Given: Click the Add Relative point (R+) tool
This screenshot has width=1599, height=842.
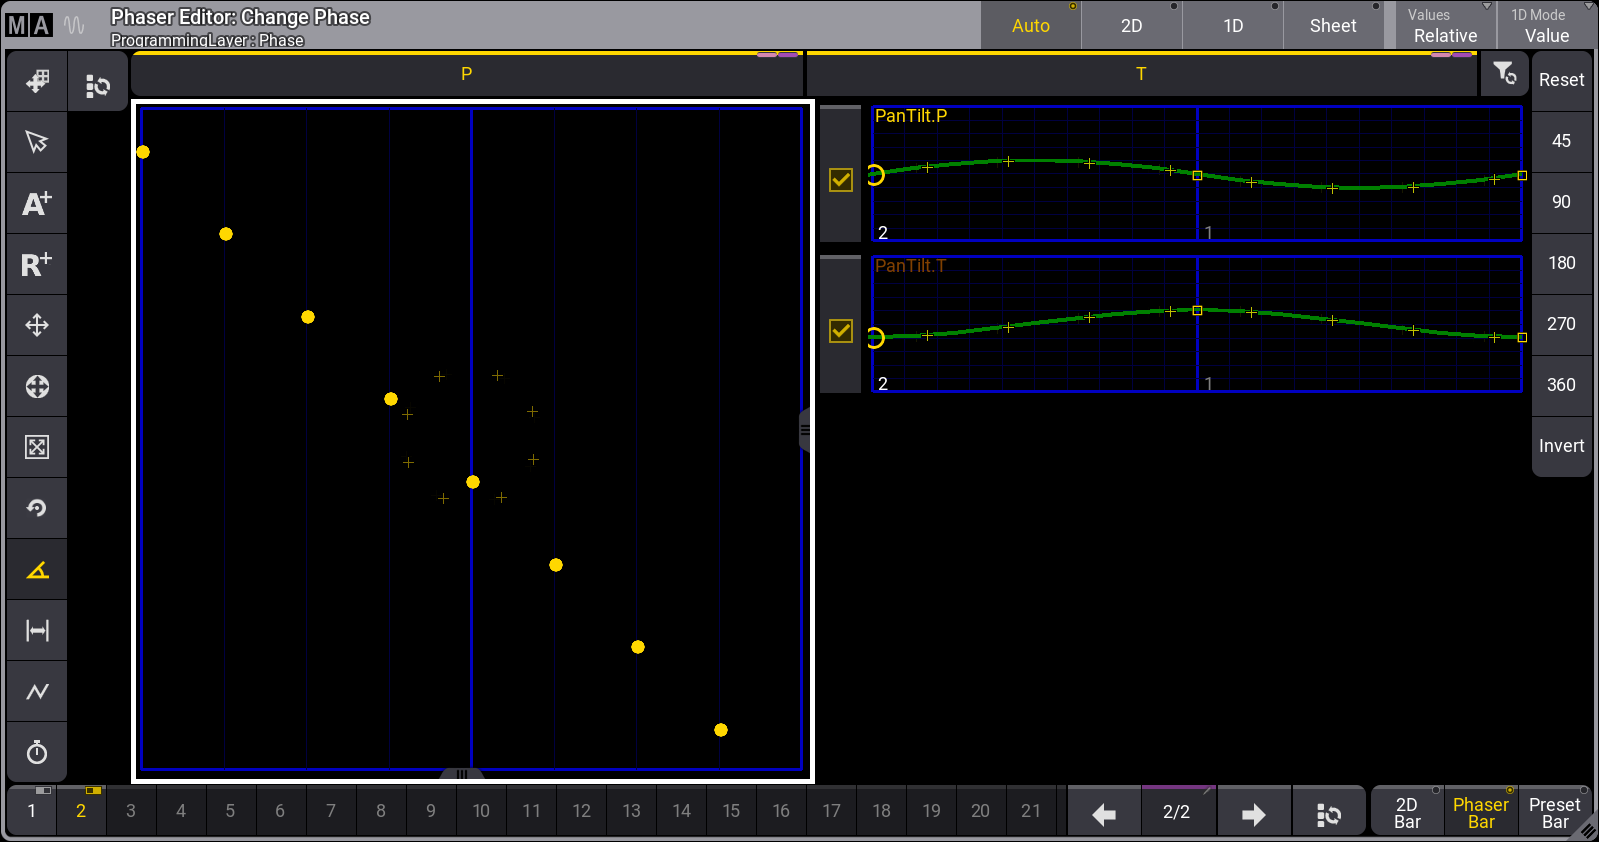Looking at the screenshot, I should point(37,264).
